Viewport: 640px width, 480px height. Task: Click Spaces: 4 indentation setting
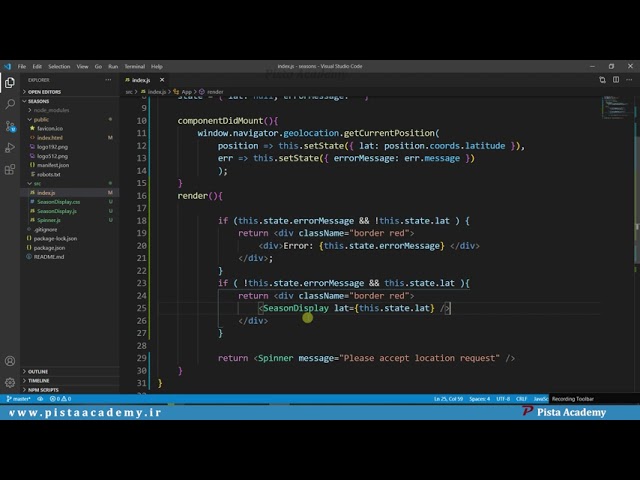pos(480,399)
